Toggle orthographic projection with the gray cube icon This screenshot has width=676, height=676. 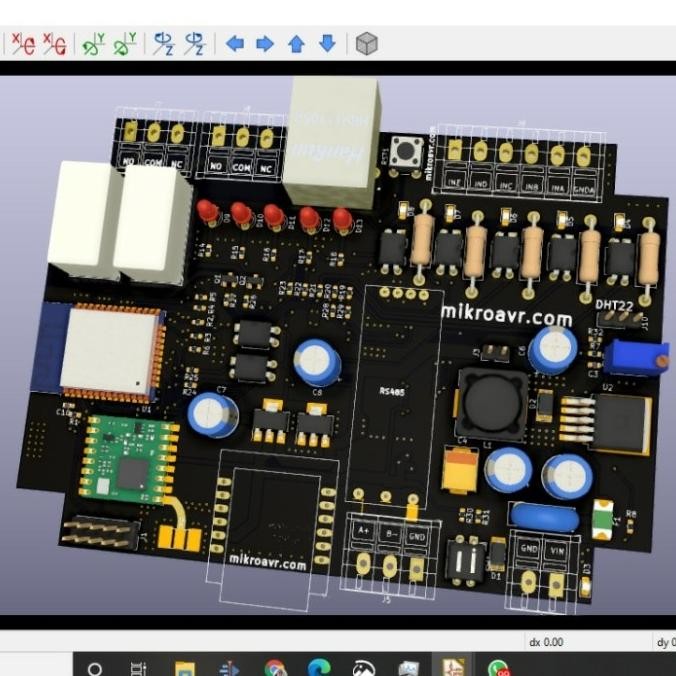point(367,44)
